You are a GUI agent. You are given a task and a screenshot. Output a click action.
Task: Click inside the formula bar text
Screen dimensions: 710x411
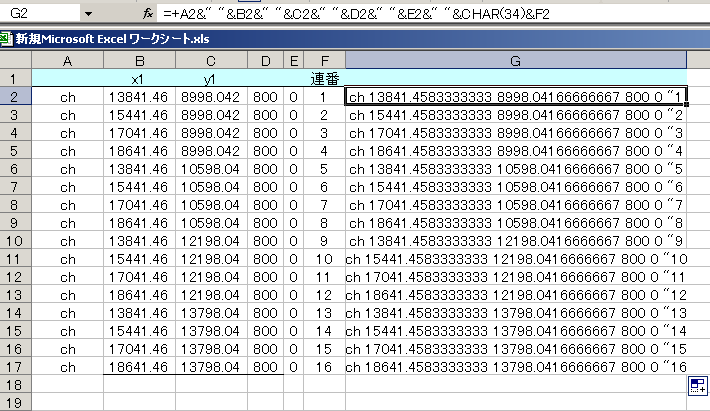click(400, 14)
